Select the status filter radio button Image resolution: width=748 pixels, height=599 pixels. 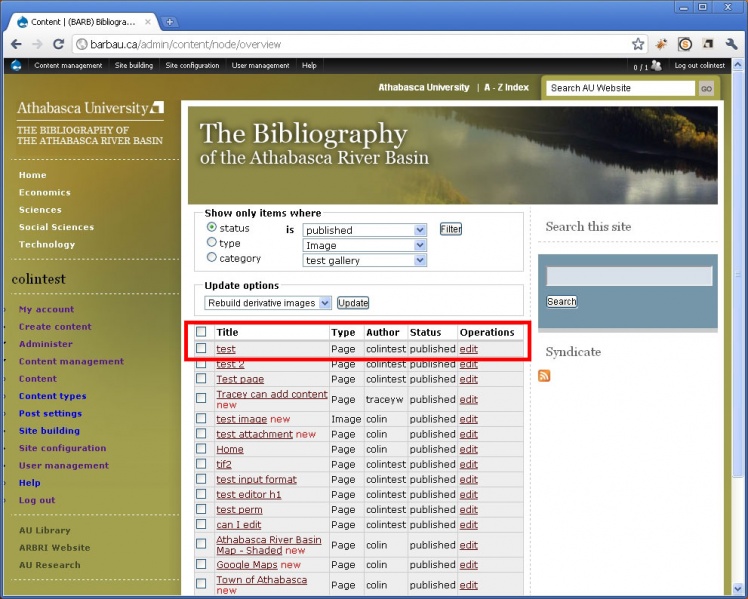tap(211, 227)
